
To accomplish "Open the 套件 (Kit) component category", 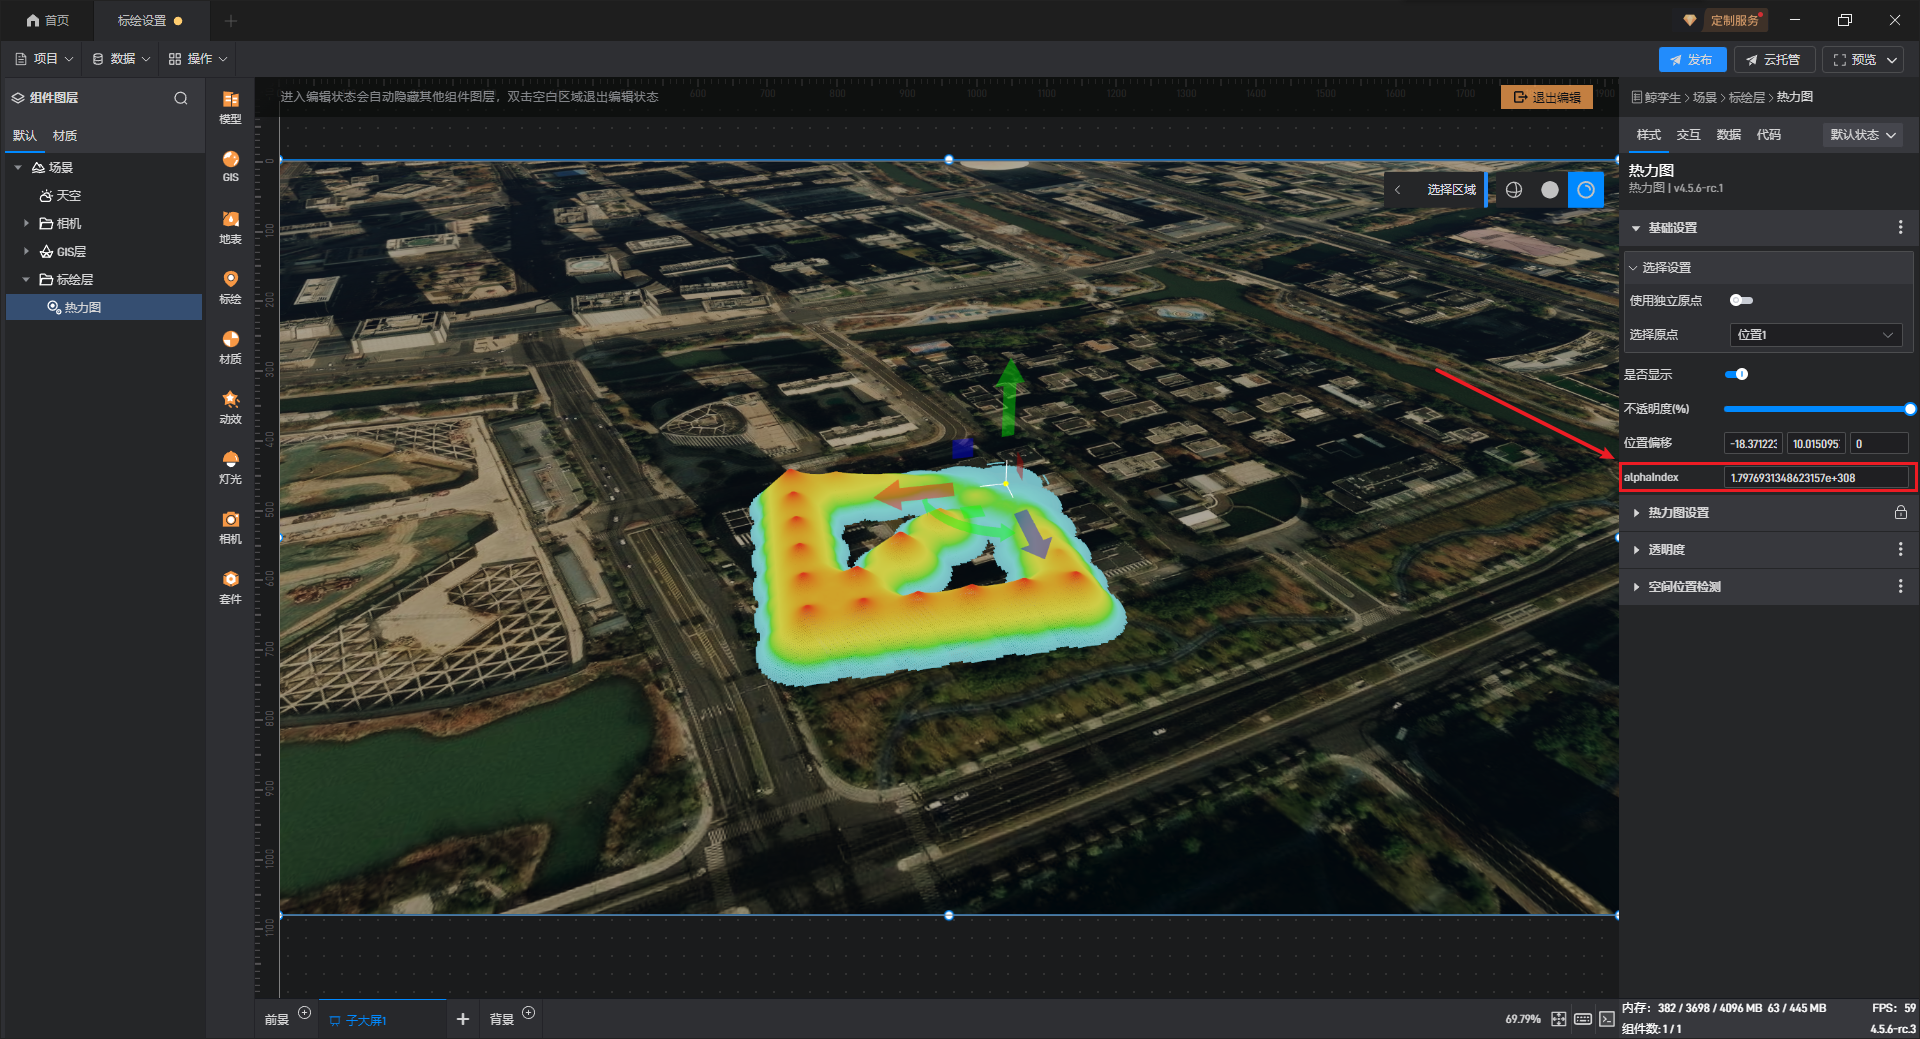I will 230,587.
